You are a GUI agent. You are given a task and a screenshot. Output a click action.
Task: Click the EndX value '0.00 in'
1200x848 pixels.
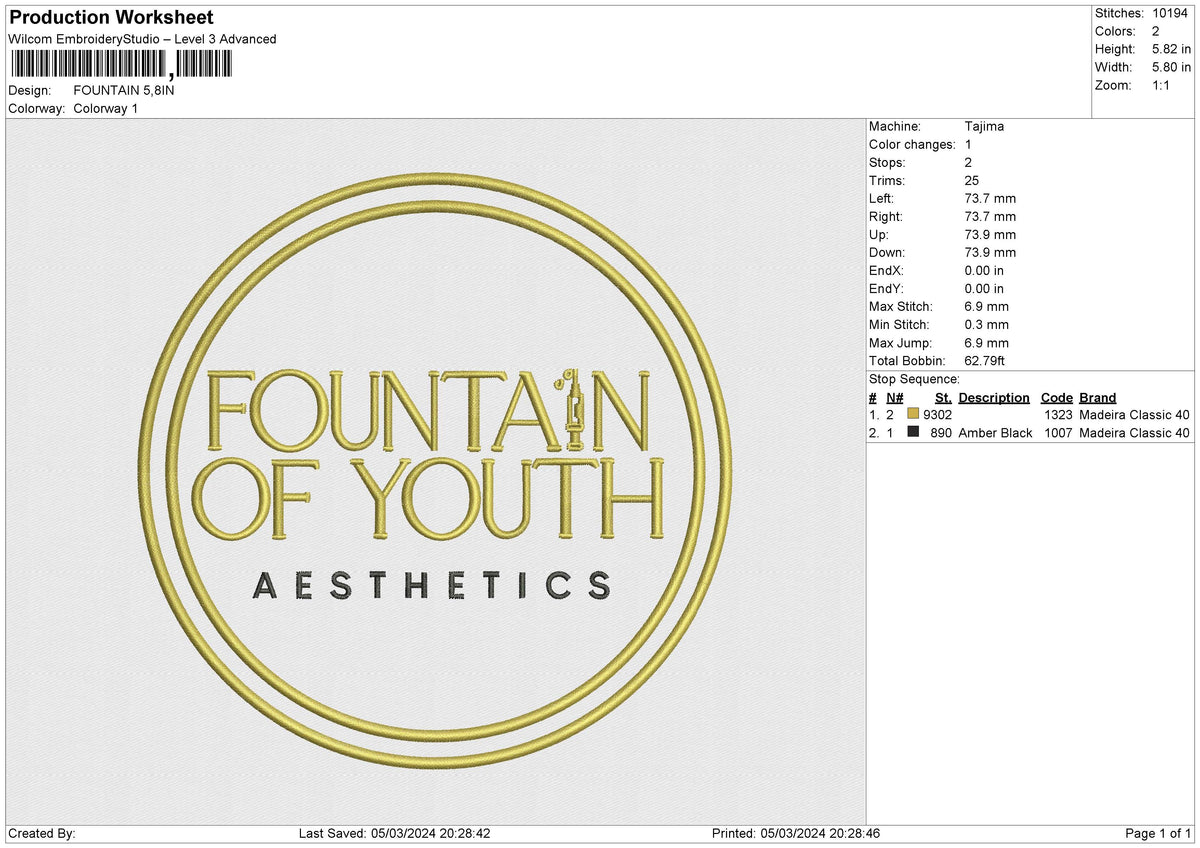(x=984, y=271)
